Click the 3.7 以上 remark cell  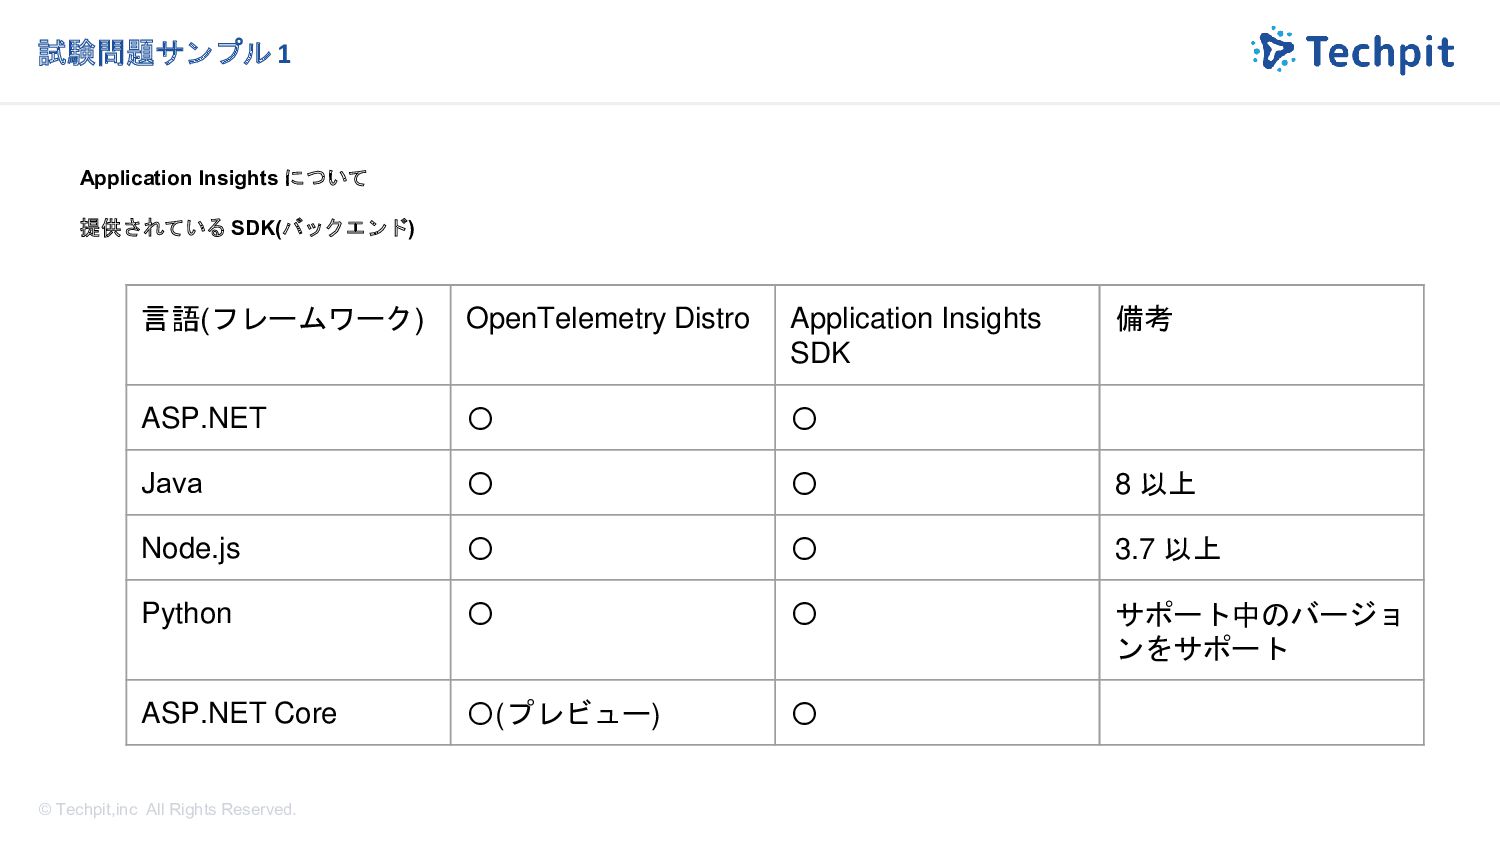tap(1262, 548)
